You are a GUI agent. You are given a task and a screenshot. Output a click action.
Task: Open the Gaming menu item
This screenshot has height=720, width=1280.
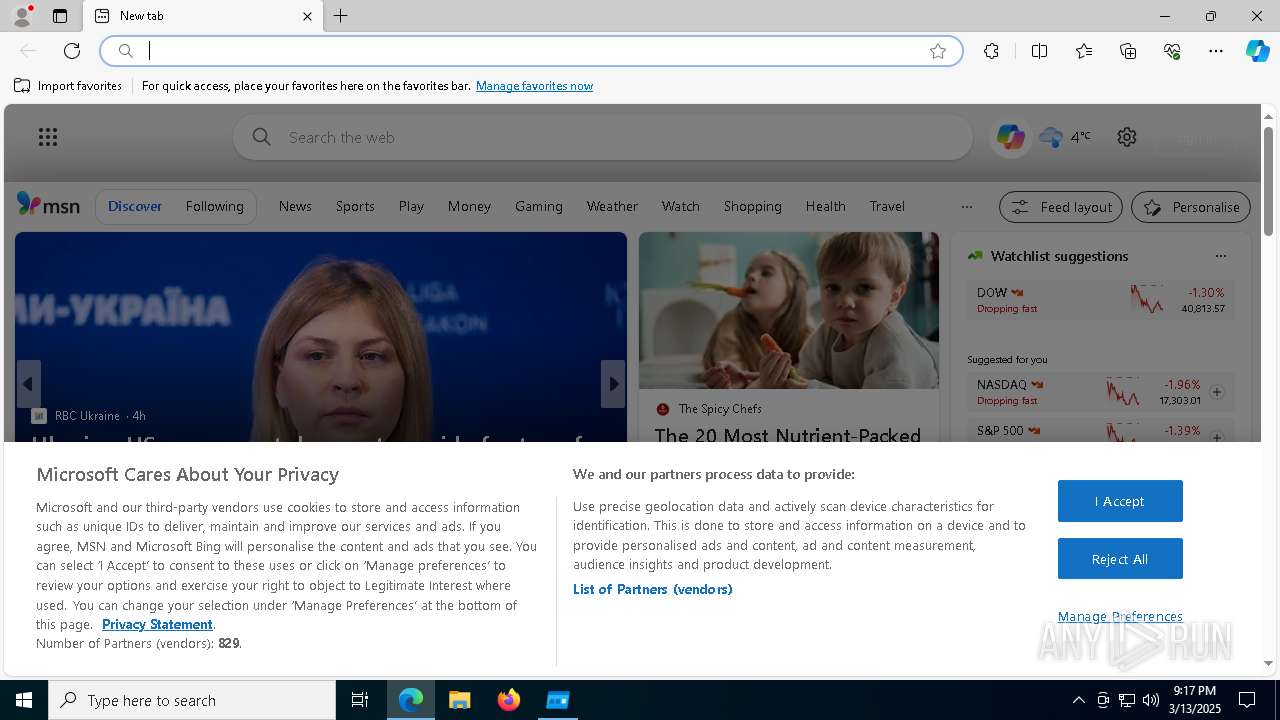click(x=539, y=206)
